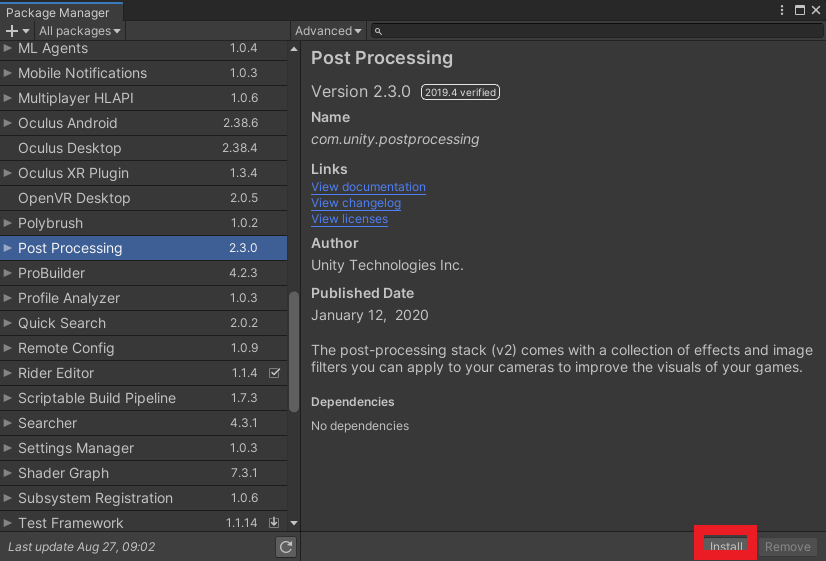This screenshot has width=826, height=561.
Task: Click the Test Framework update available icon
Action: (x=275, y=523)
